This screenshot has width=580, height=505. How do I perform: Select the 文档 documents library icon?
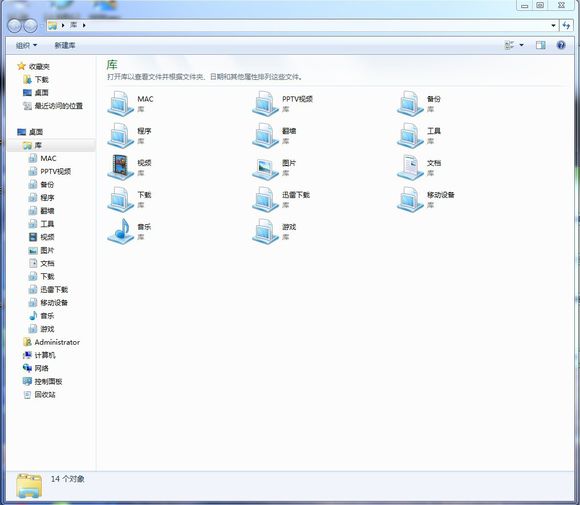click(410, 168)
